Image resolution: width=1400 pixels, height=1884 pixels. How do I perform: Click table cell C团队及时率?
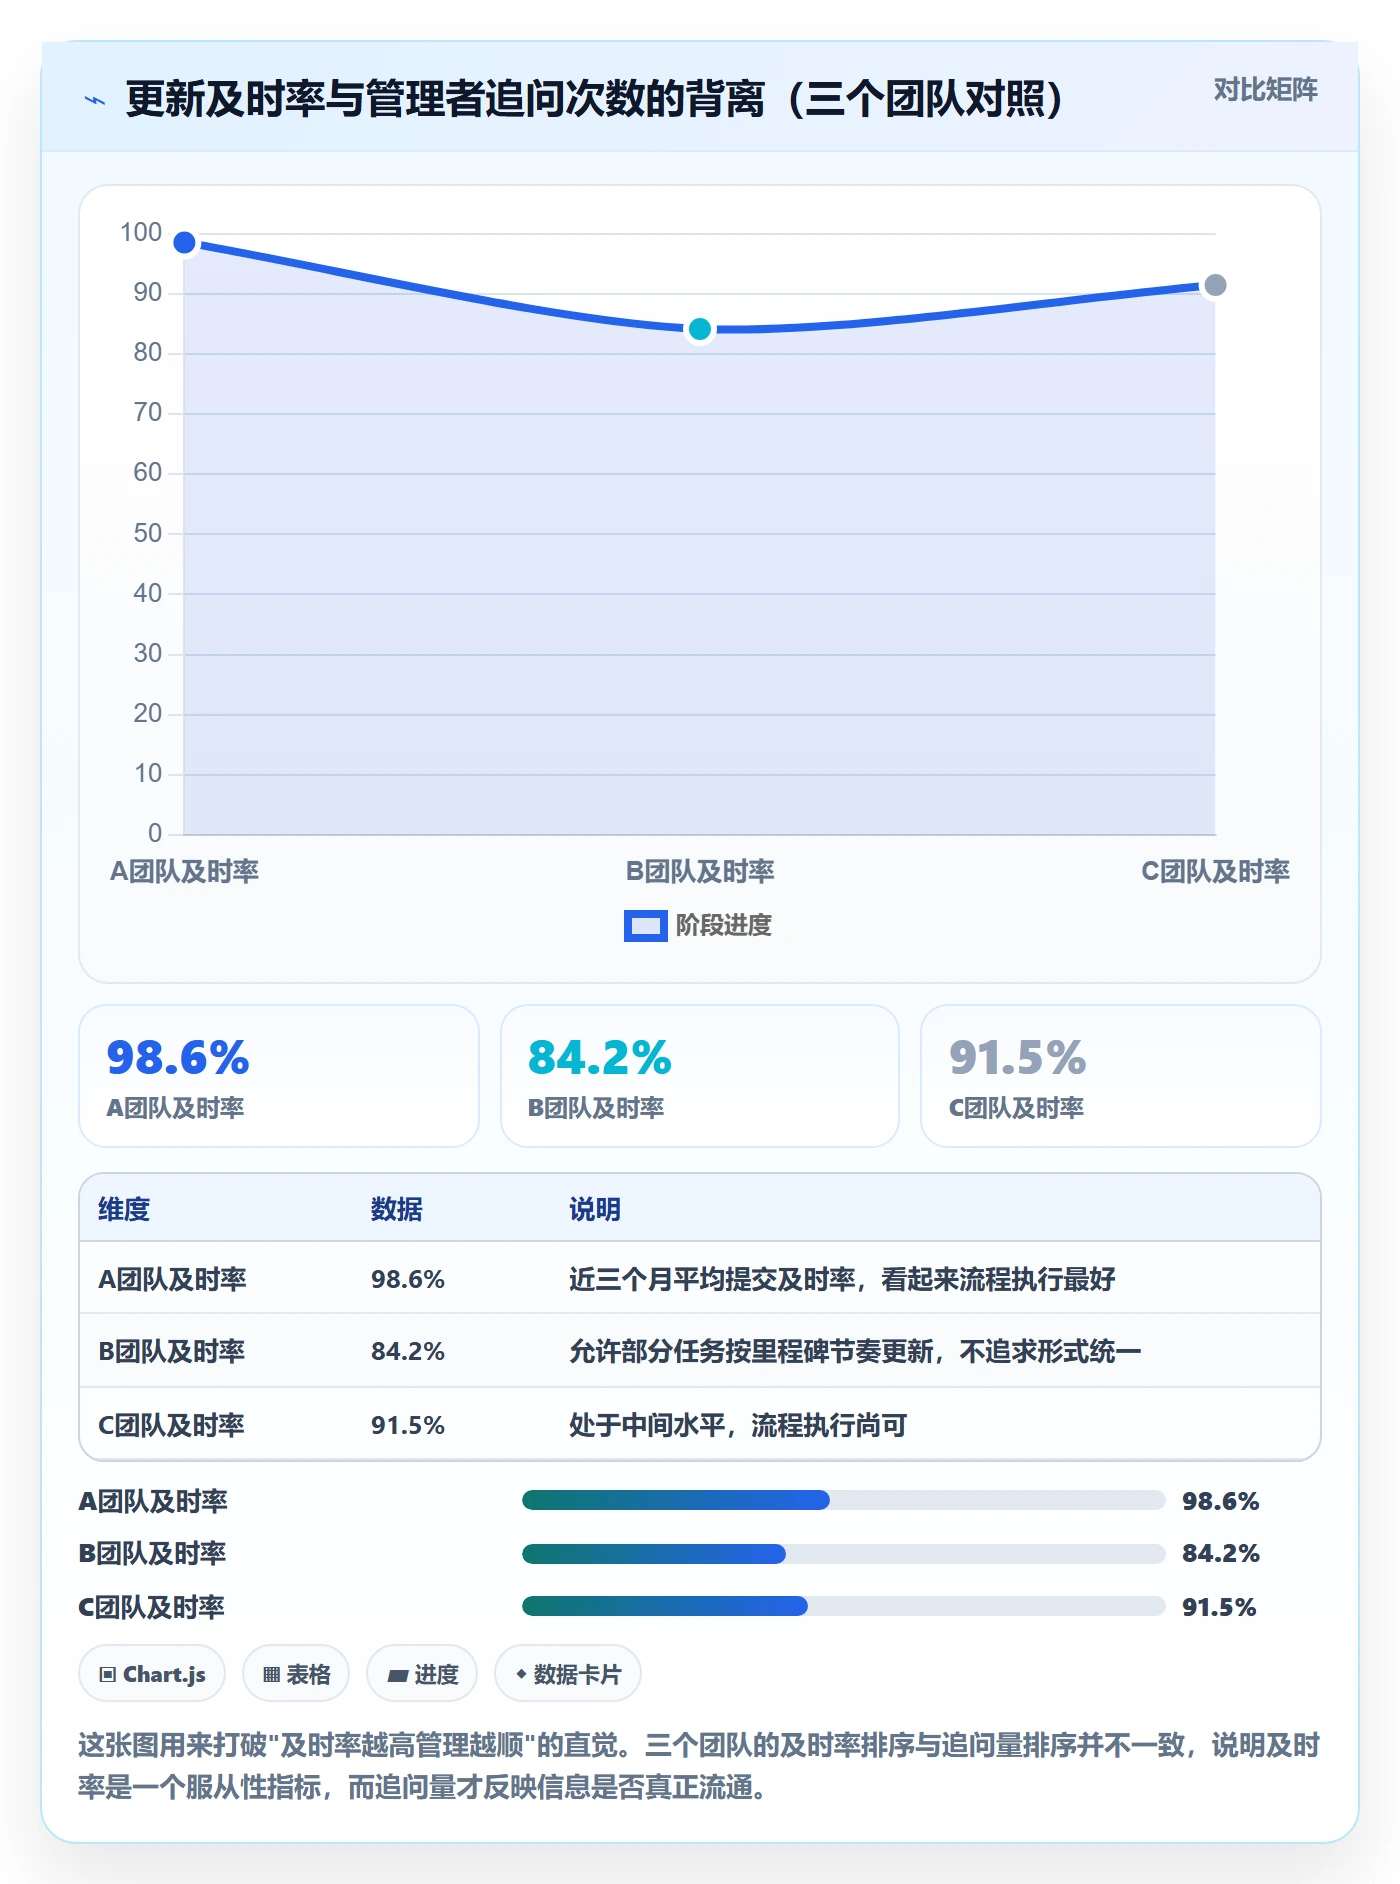(x=171, y=1425)
